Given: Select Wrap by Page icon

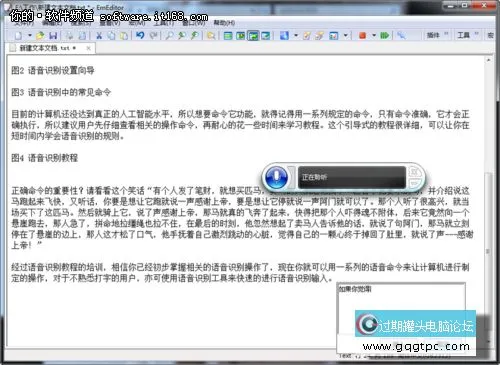Looking at the screenshot, I should pos(266,35).
